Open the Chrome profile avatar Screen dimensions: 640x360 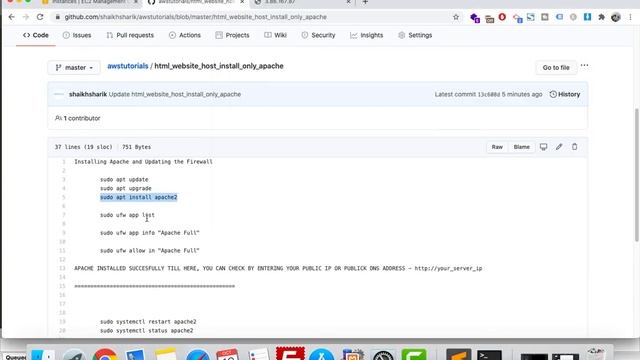616,17
